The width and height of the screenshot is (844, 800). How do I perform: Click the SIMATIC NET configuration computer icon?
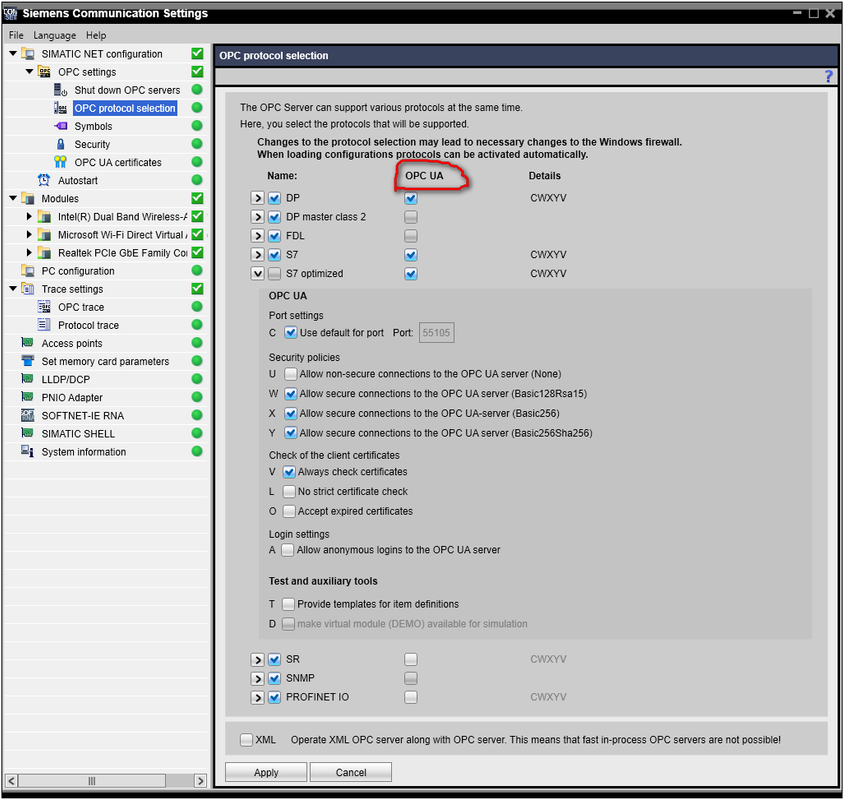pos(27,54)
